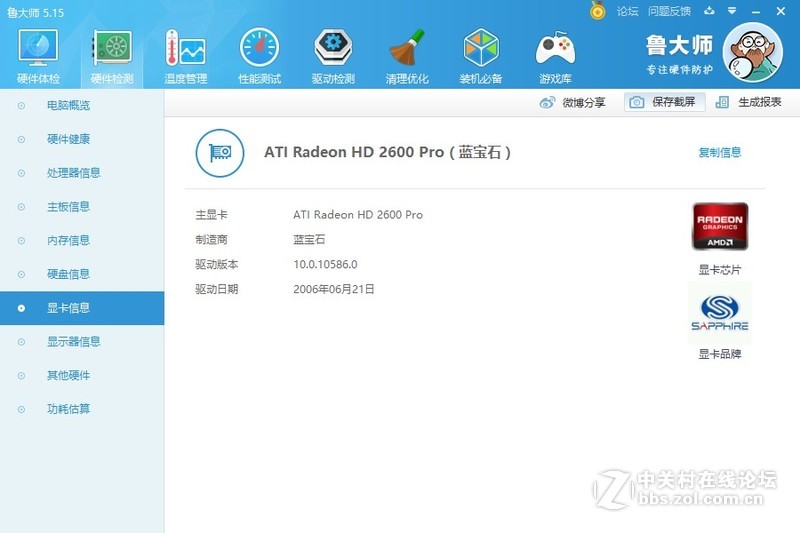Open 驱动检测 driver detection icon
This screenshot has width=800, height=533.
pyautogui.click(x=333, y=56)
